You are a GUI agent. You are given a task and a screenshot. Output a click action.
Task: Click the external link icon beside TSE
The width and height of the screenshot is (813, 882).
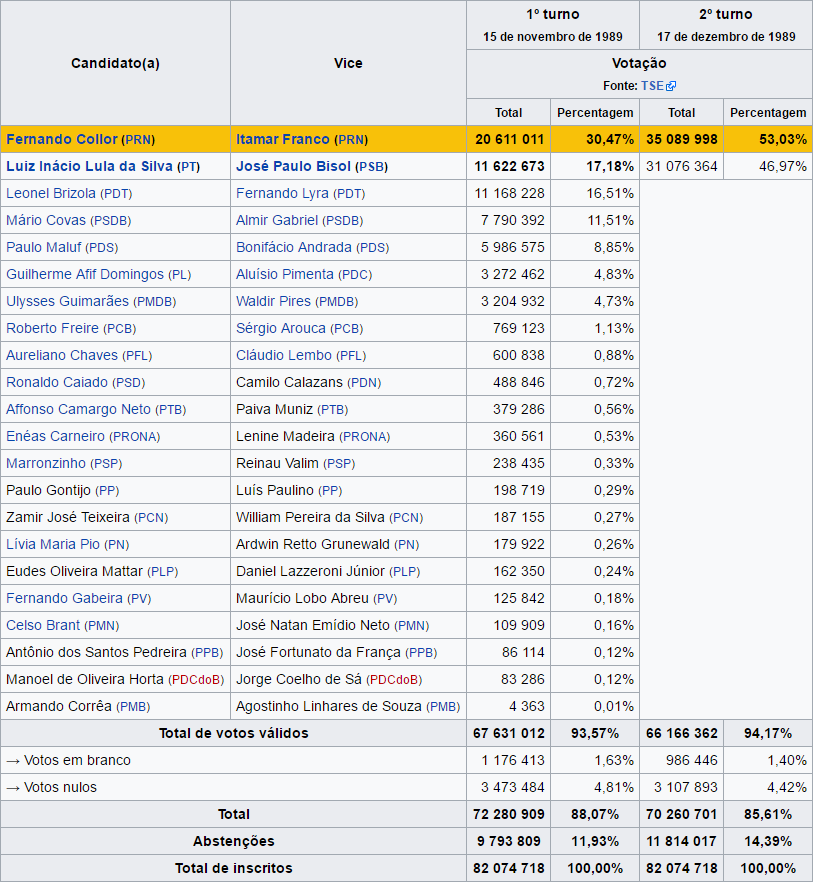click(671, 86)
